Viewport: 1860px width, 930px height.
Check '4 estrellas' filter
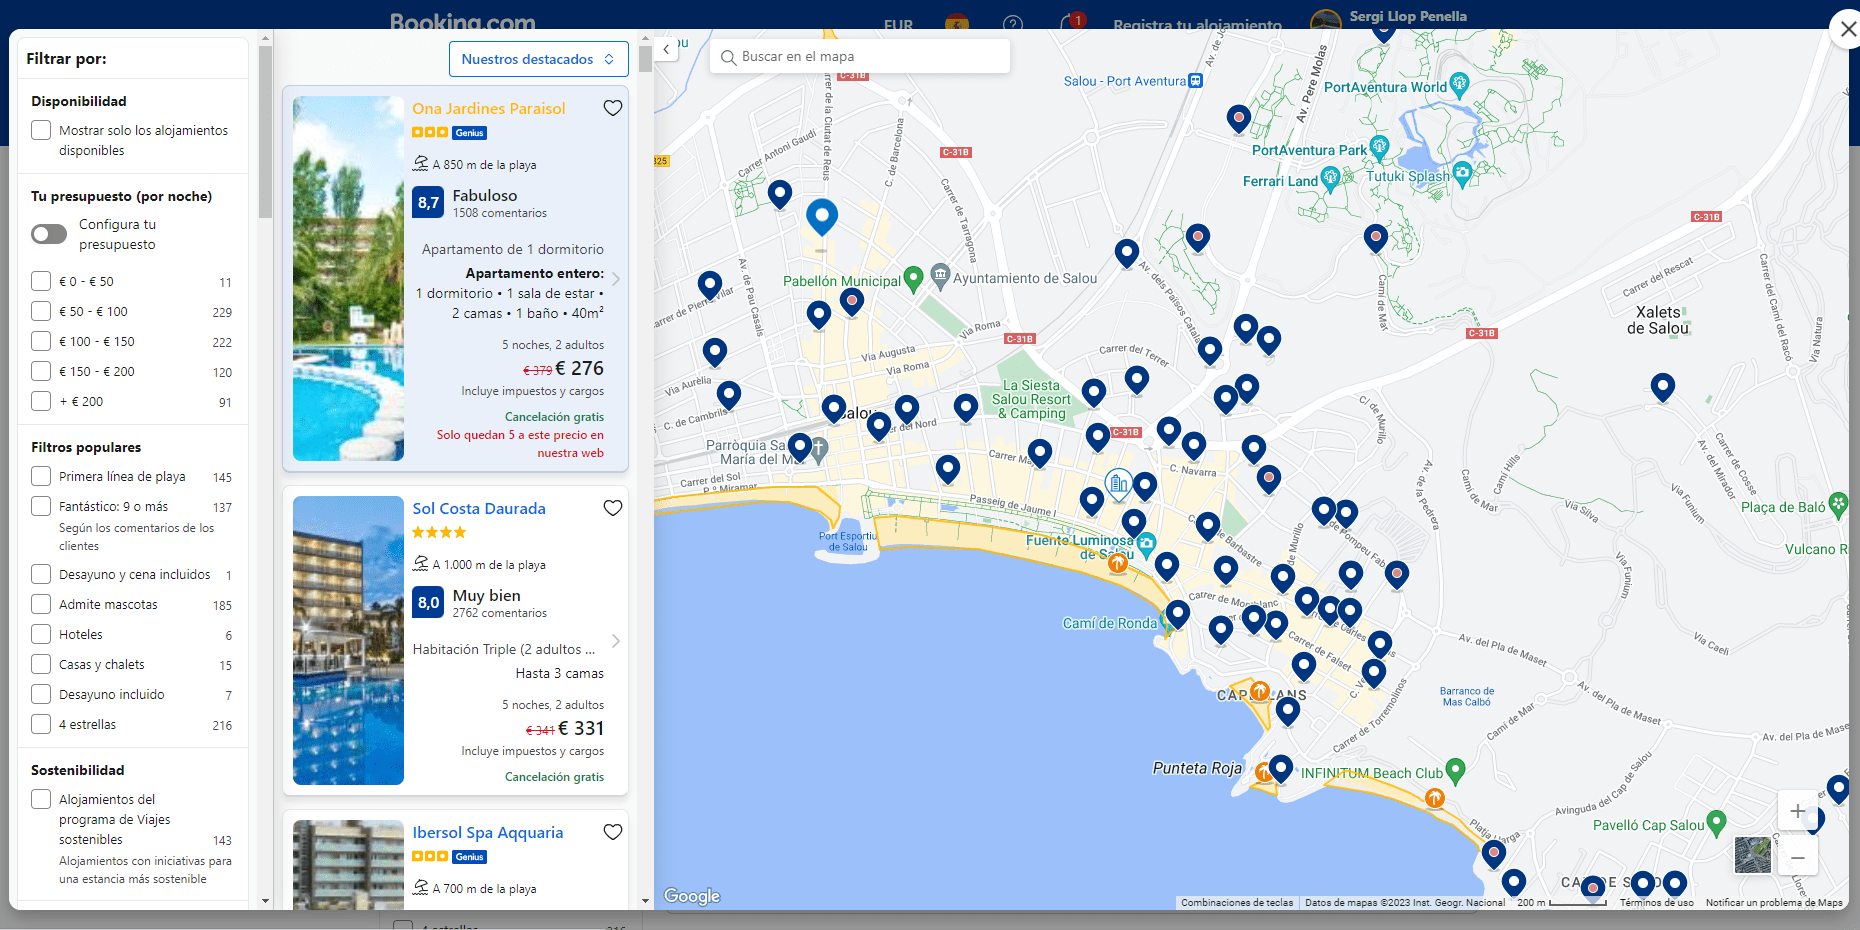pos(41,724)
